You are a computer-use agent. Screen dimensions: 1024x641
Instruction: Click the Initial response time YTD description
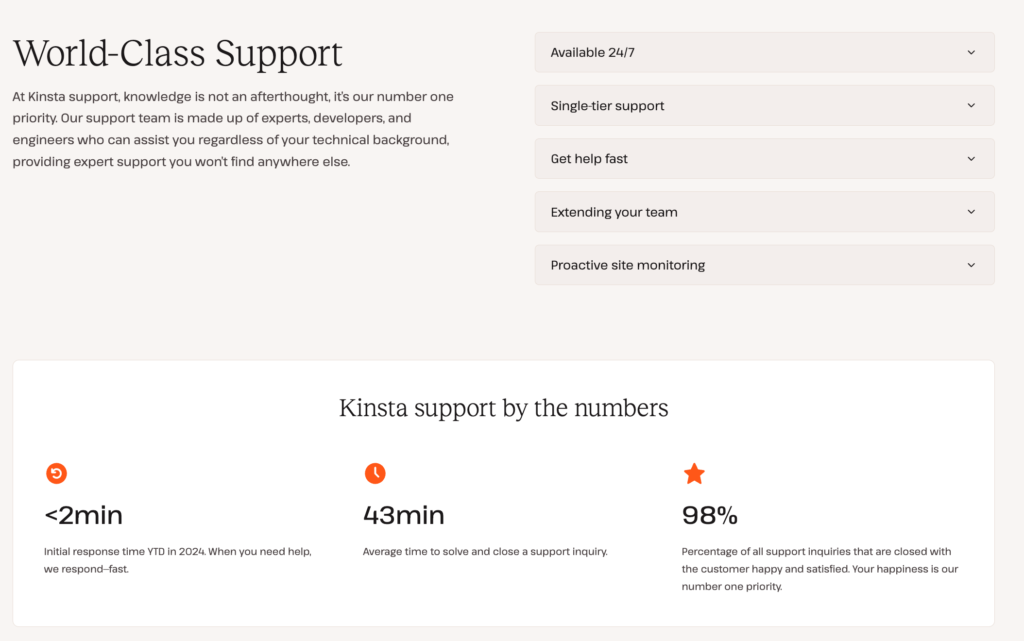click(x=178, y=560)
